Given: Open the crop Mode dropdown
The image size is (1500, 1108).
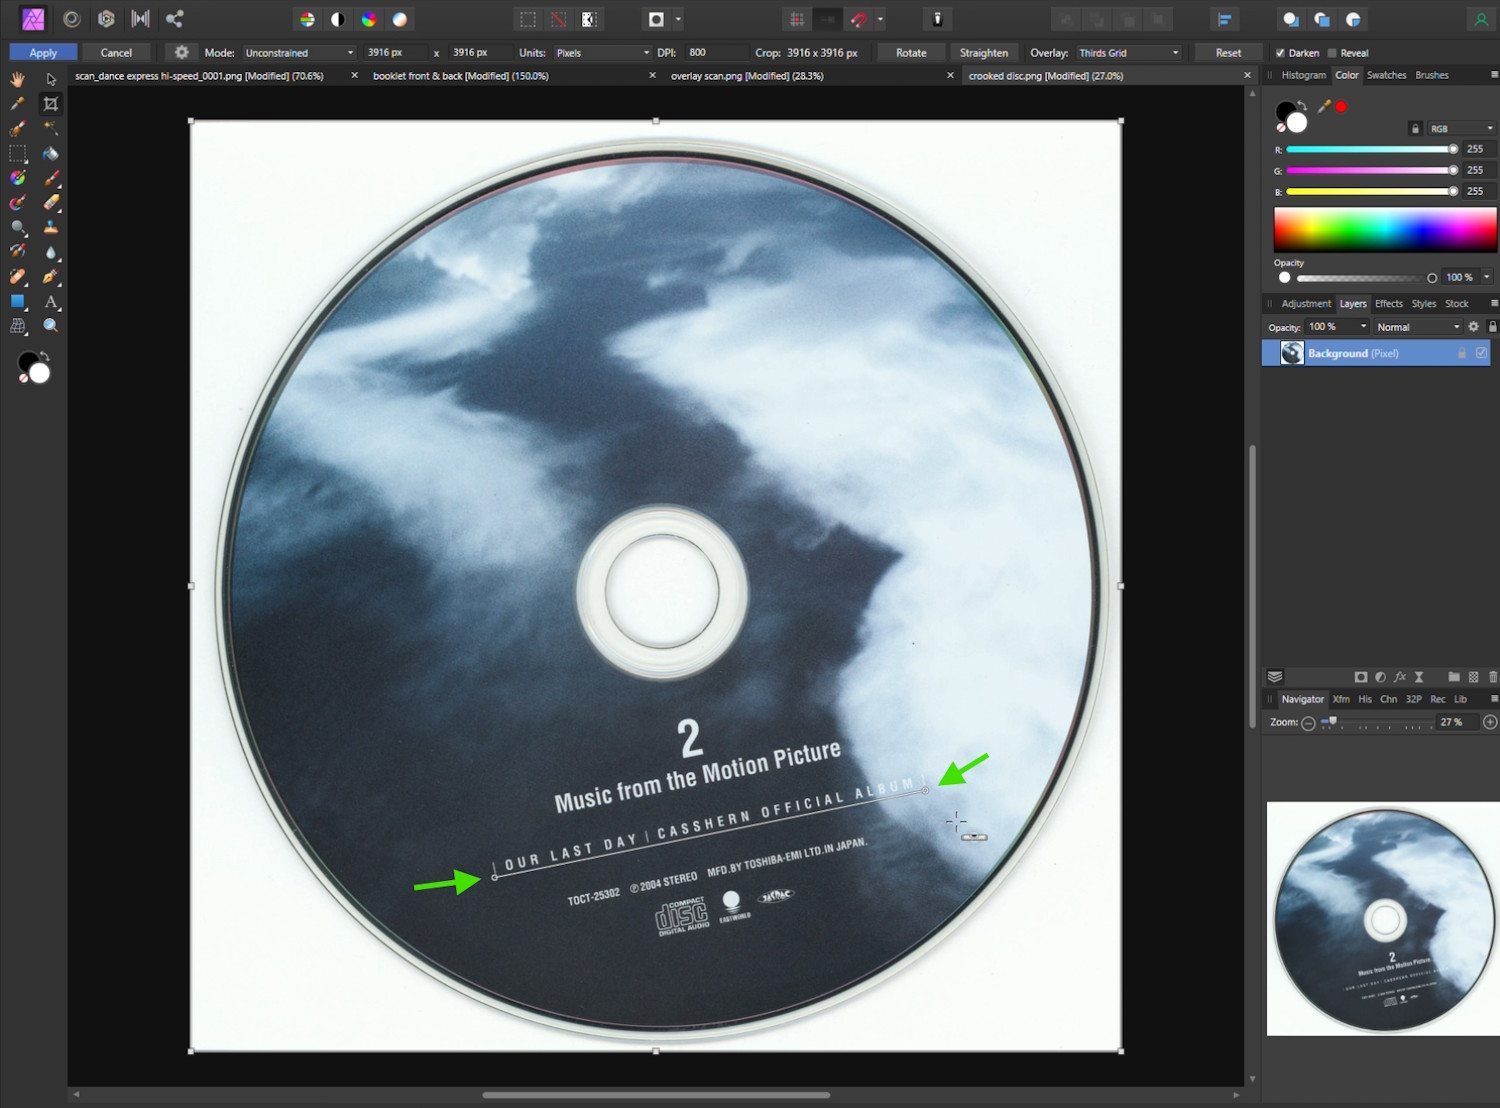Looking at the screenshot, I should pos(299,53).
